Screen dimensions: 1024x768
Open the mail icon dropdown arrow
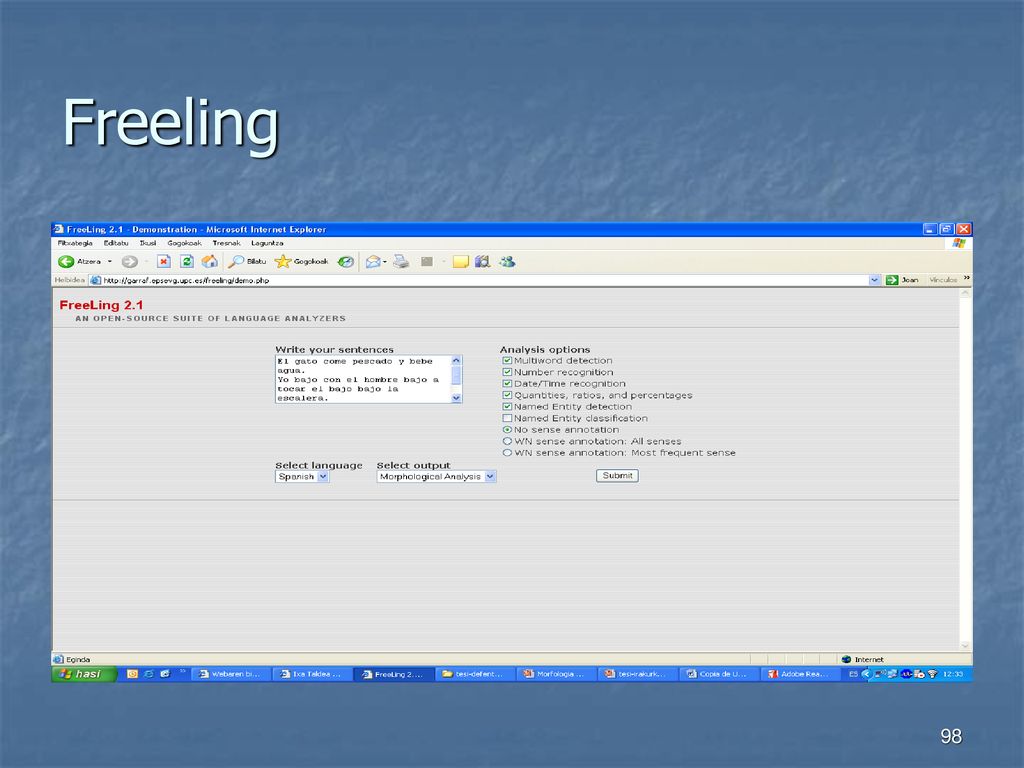point(385,262)
